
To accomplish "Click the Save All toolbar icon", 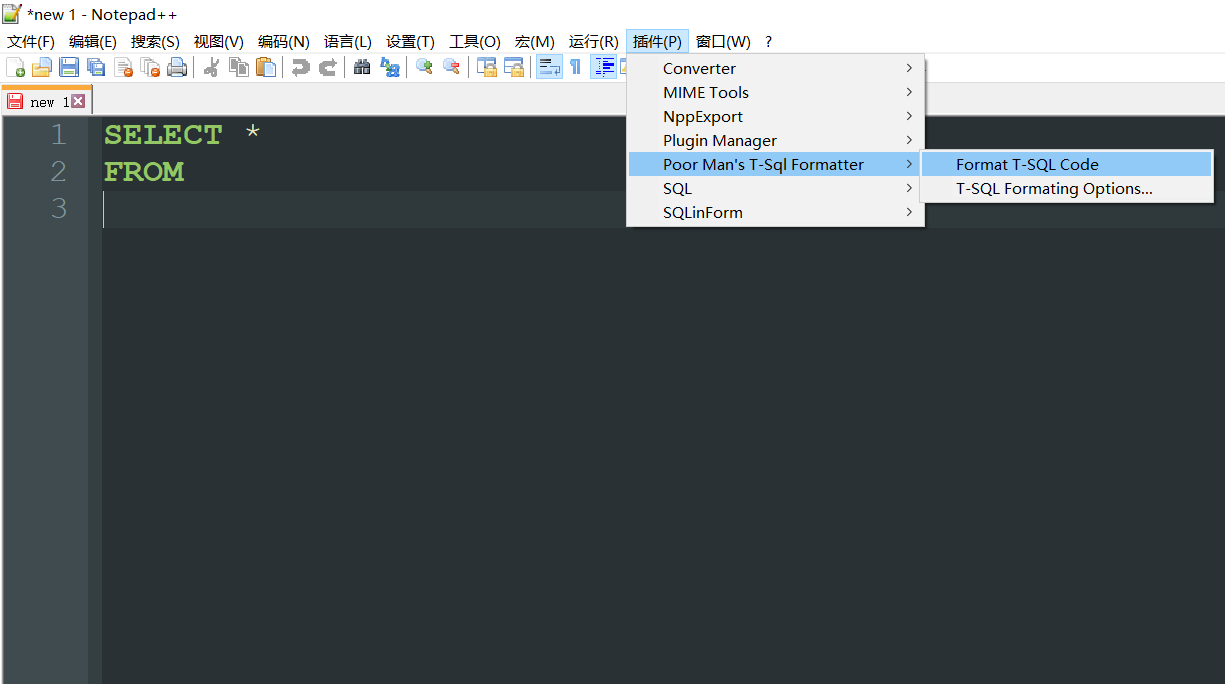I will [x=96, y=67].
